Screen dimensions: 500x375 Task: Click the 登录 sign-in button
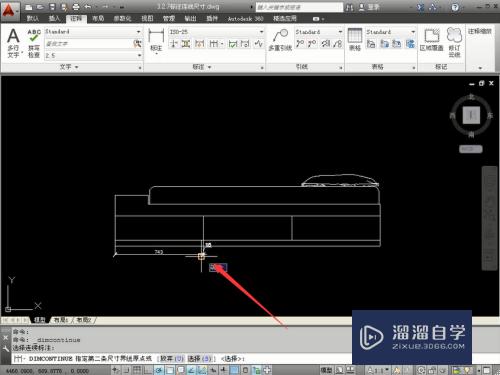point(369,7)
